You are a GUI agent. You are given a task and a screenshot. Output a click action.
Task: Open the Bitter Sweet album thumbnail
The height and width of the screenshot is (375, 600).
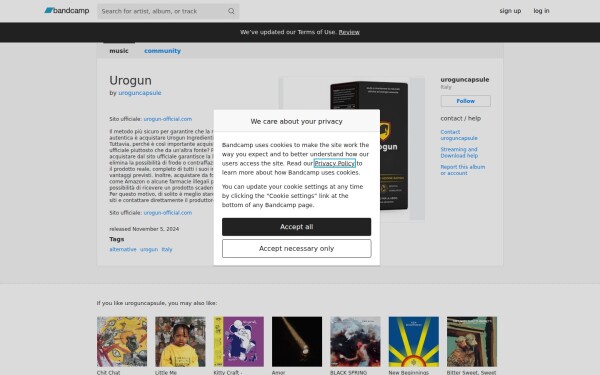point(472,342)
